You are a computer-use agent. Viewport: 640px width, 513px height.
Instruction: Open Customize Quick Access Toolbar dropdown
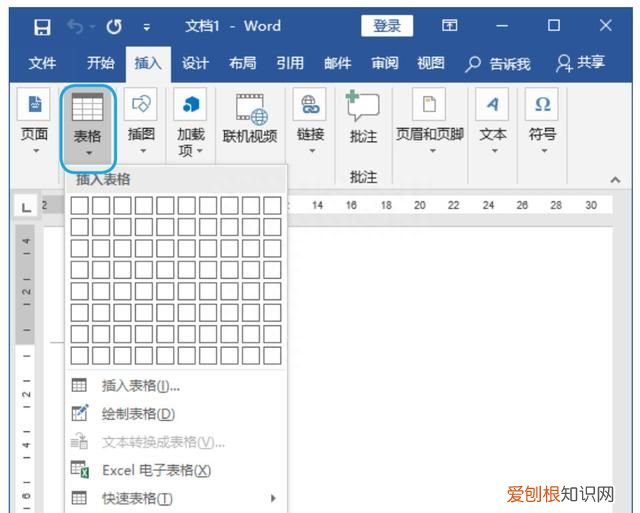147,27
